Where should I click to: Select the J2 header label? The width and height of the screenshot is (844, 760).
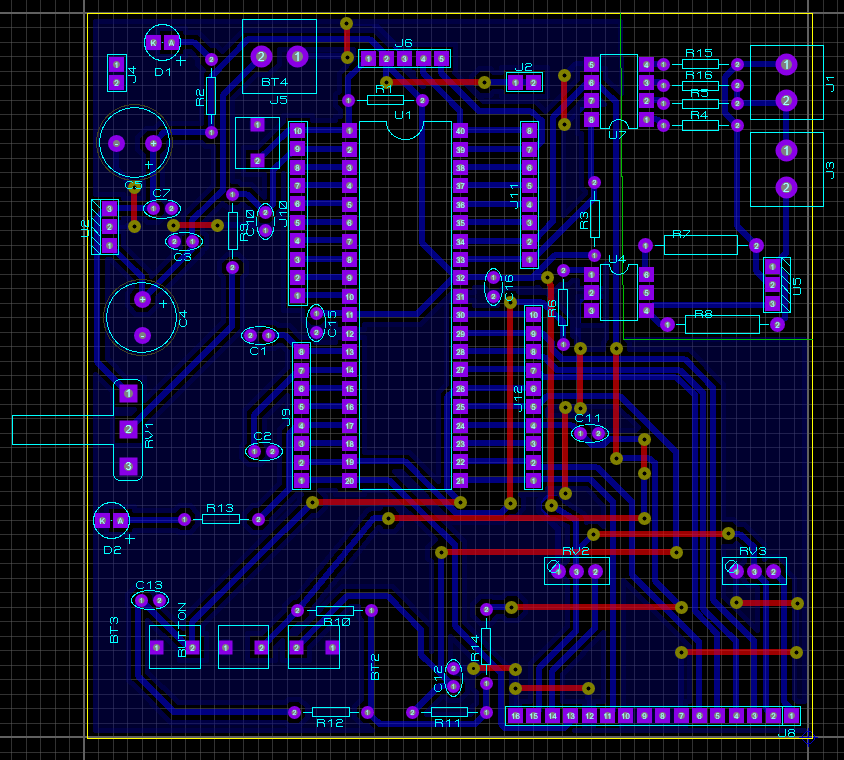coord(524,67)
